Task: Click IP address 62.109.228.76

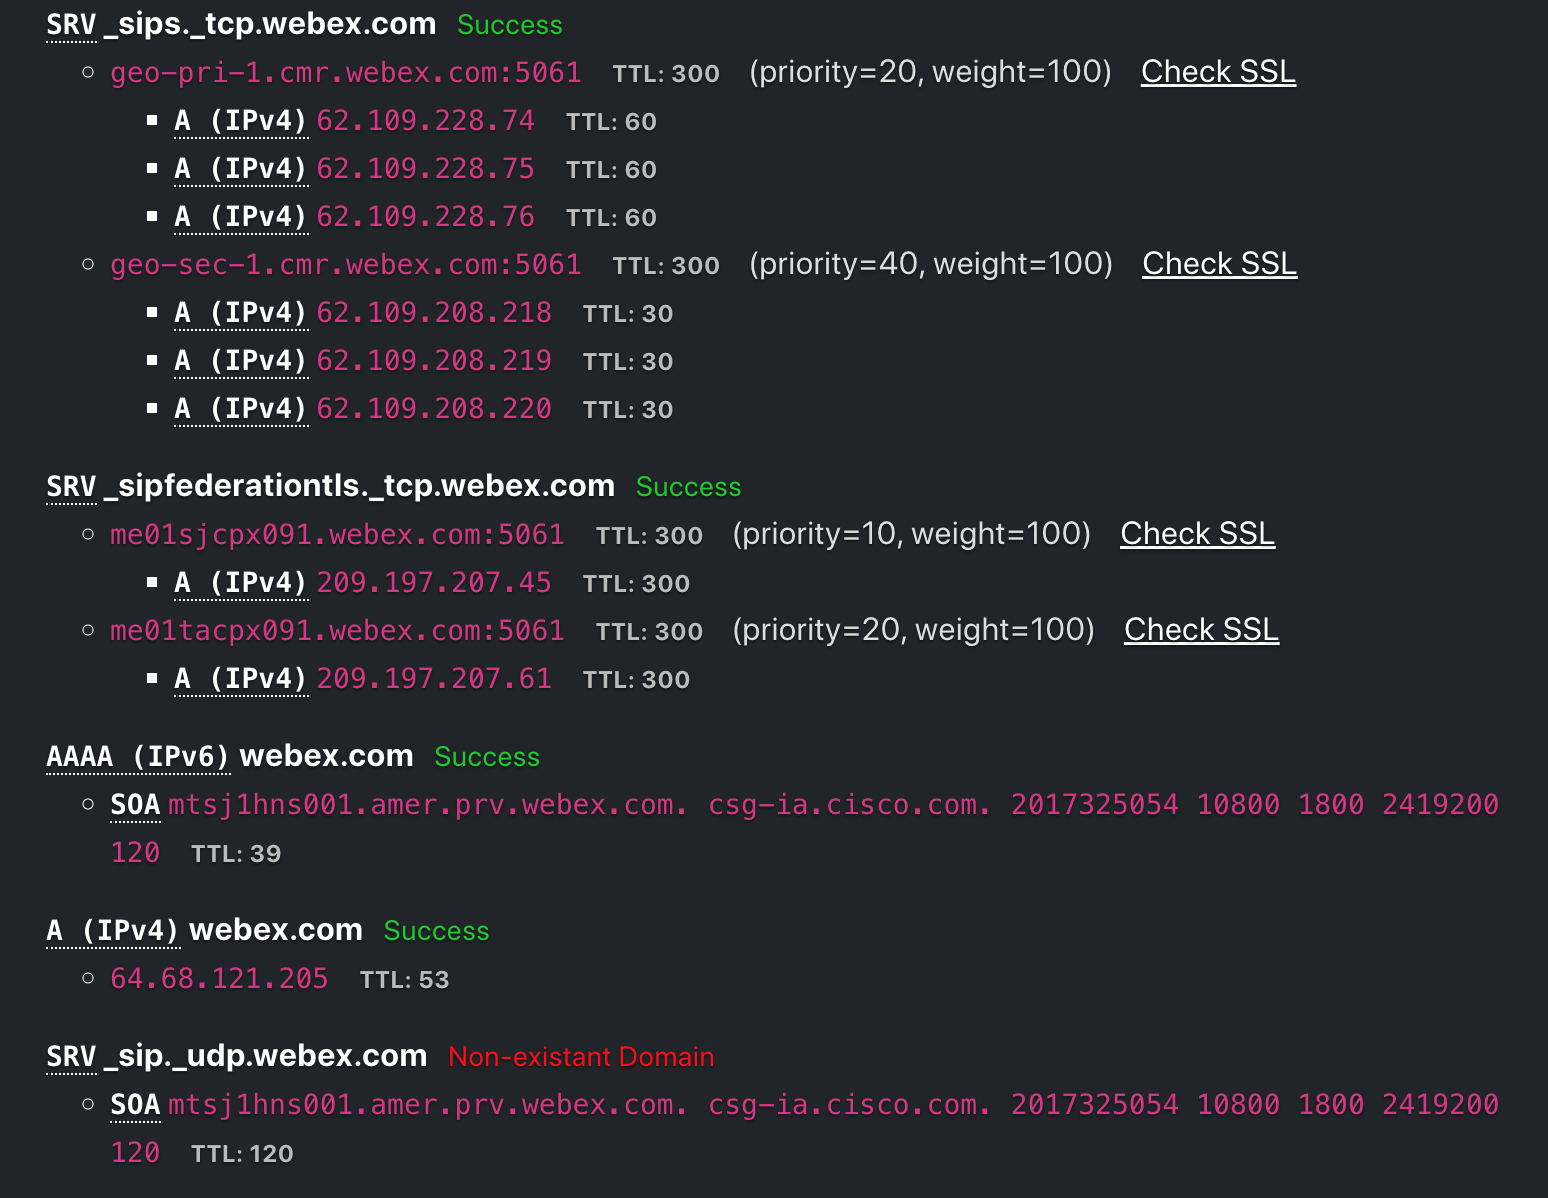Action: (x=425, y=217)
